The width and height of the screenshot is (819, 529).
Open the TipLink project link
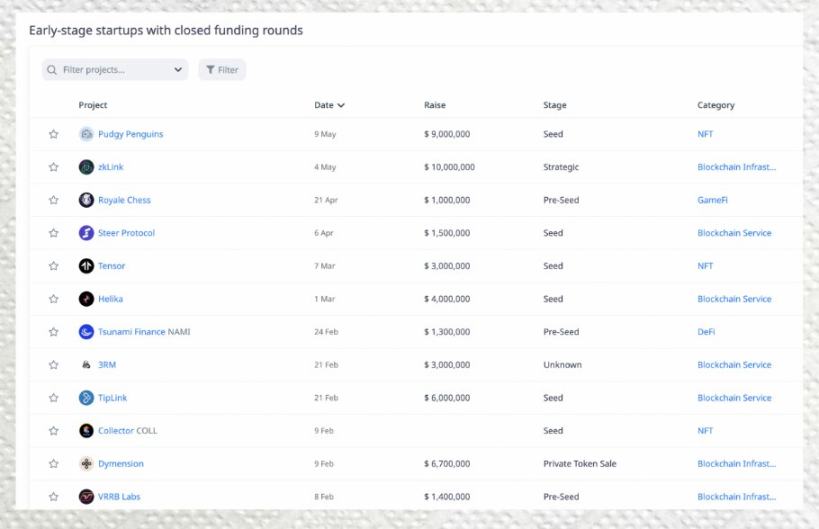click(112, 397)
